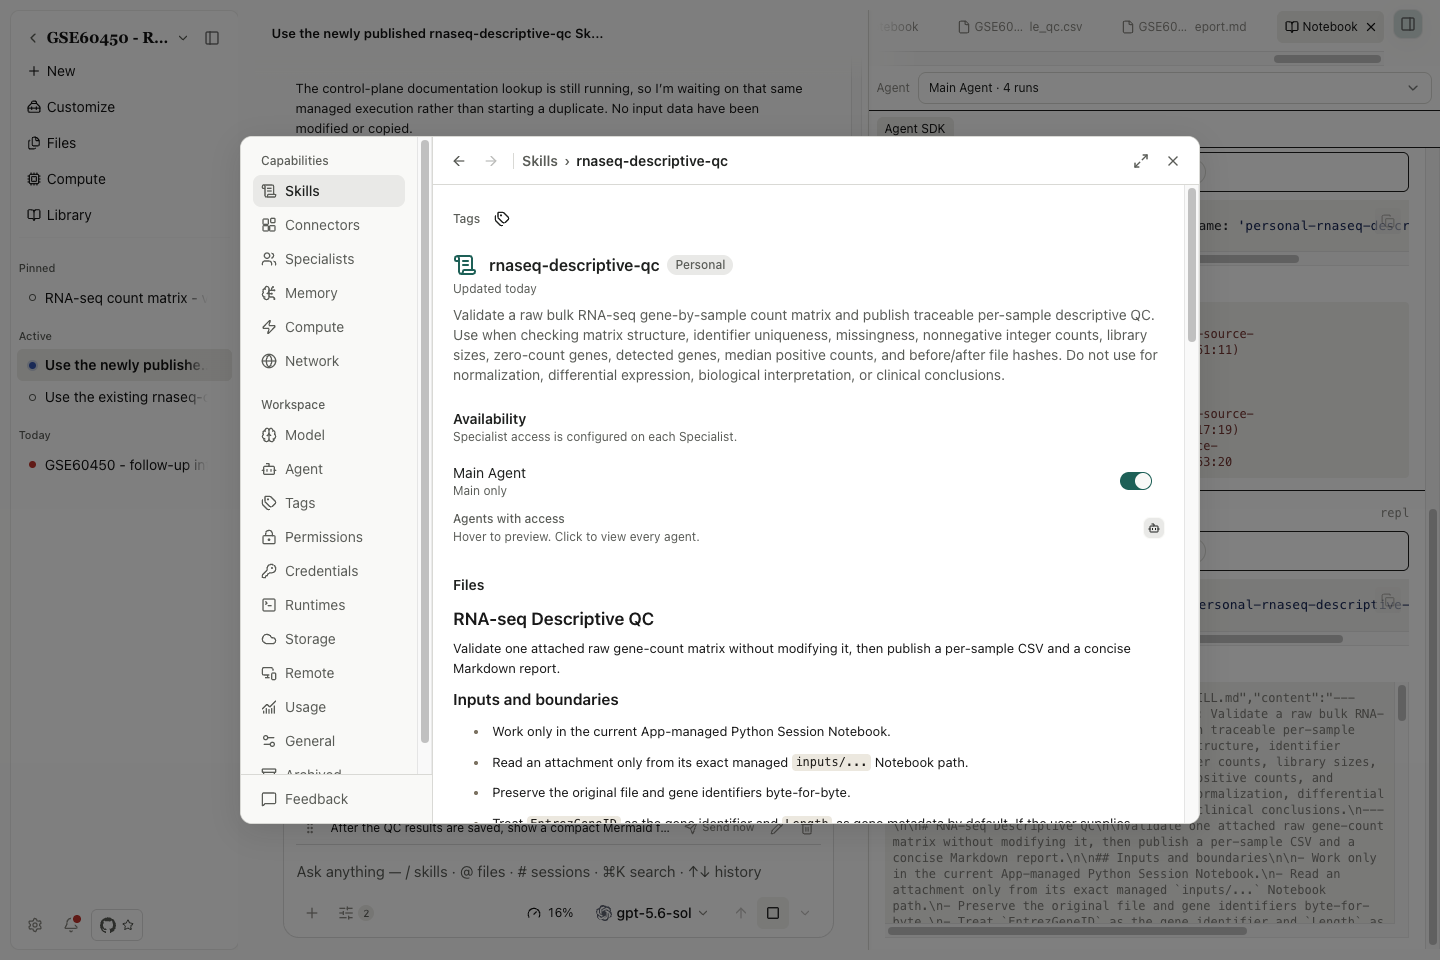Screen dimensions: 1440x960
Task: Click the tag icon beside the Tags label
Action: (x=502, y=219)
